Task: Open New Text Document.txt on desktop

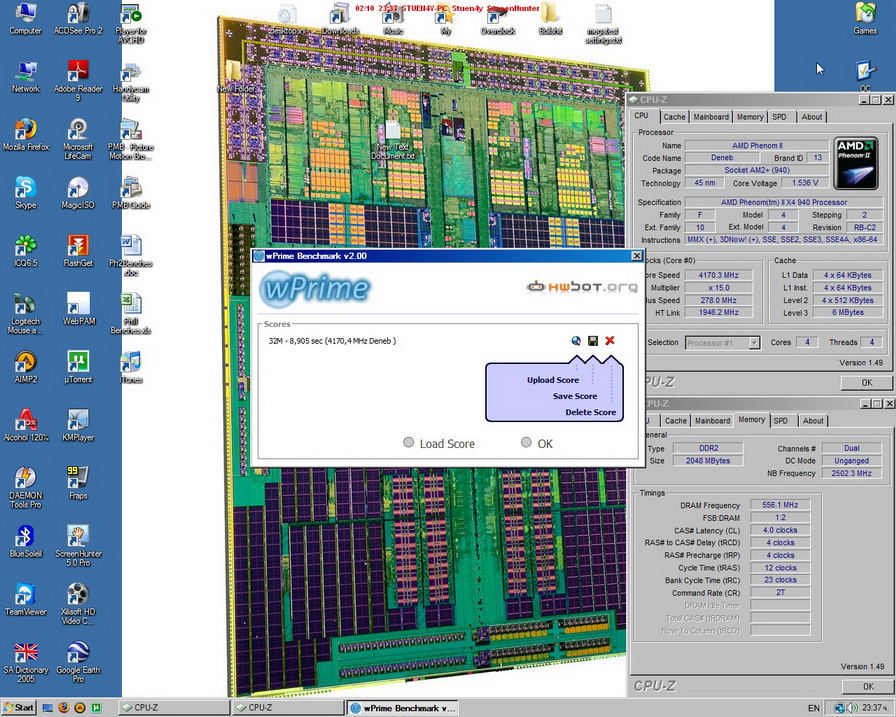Action: (x=393, y=140)
